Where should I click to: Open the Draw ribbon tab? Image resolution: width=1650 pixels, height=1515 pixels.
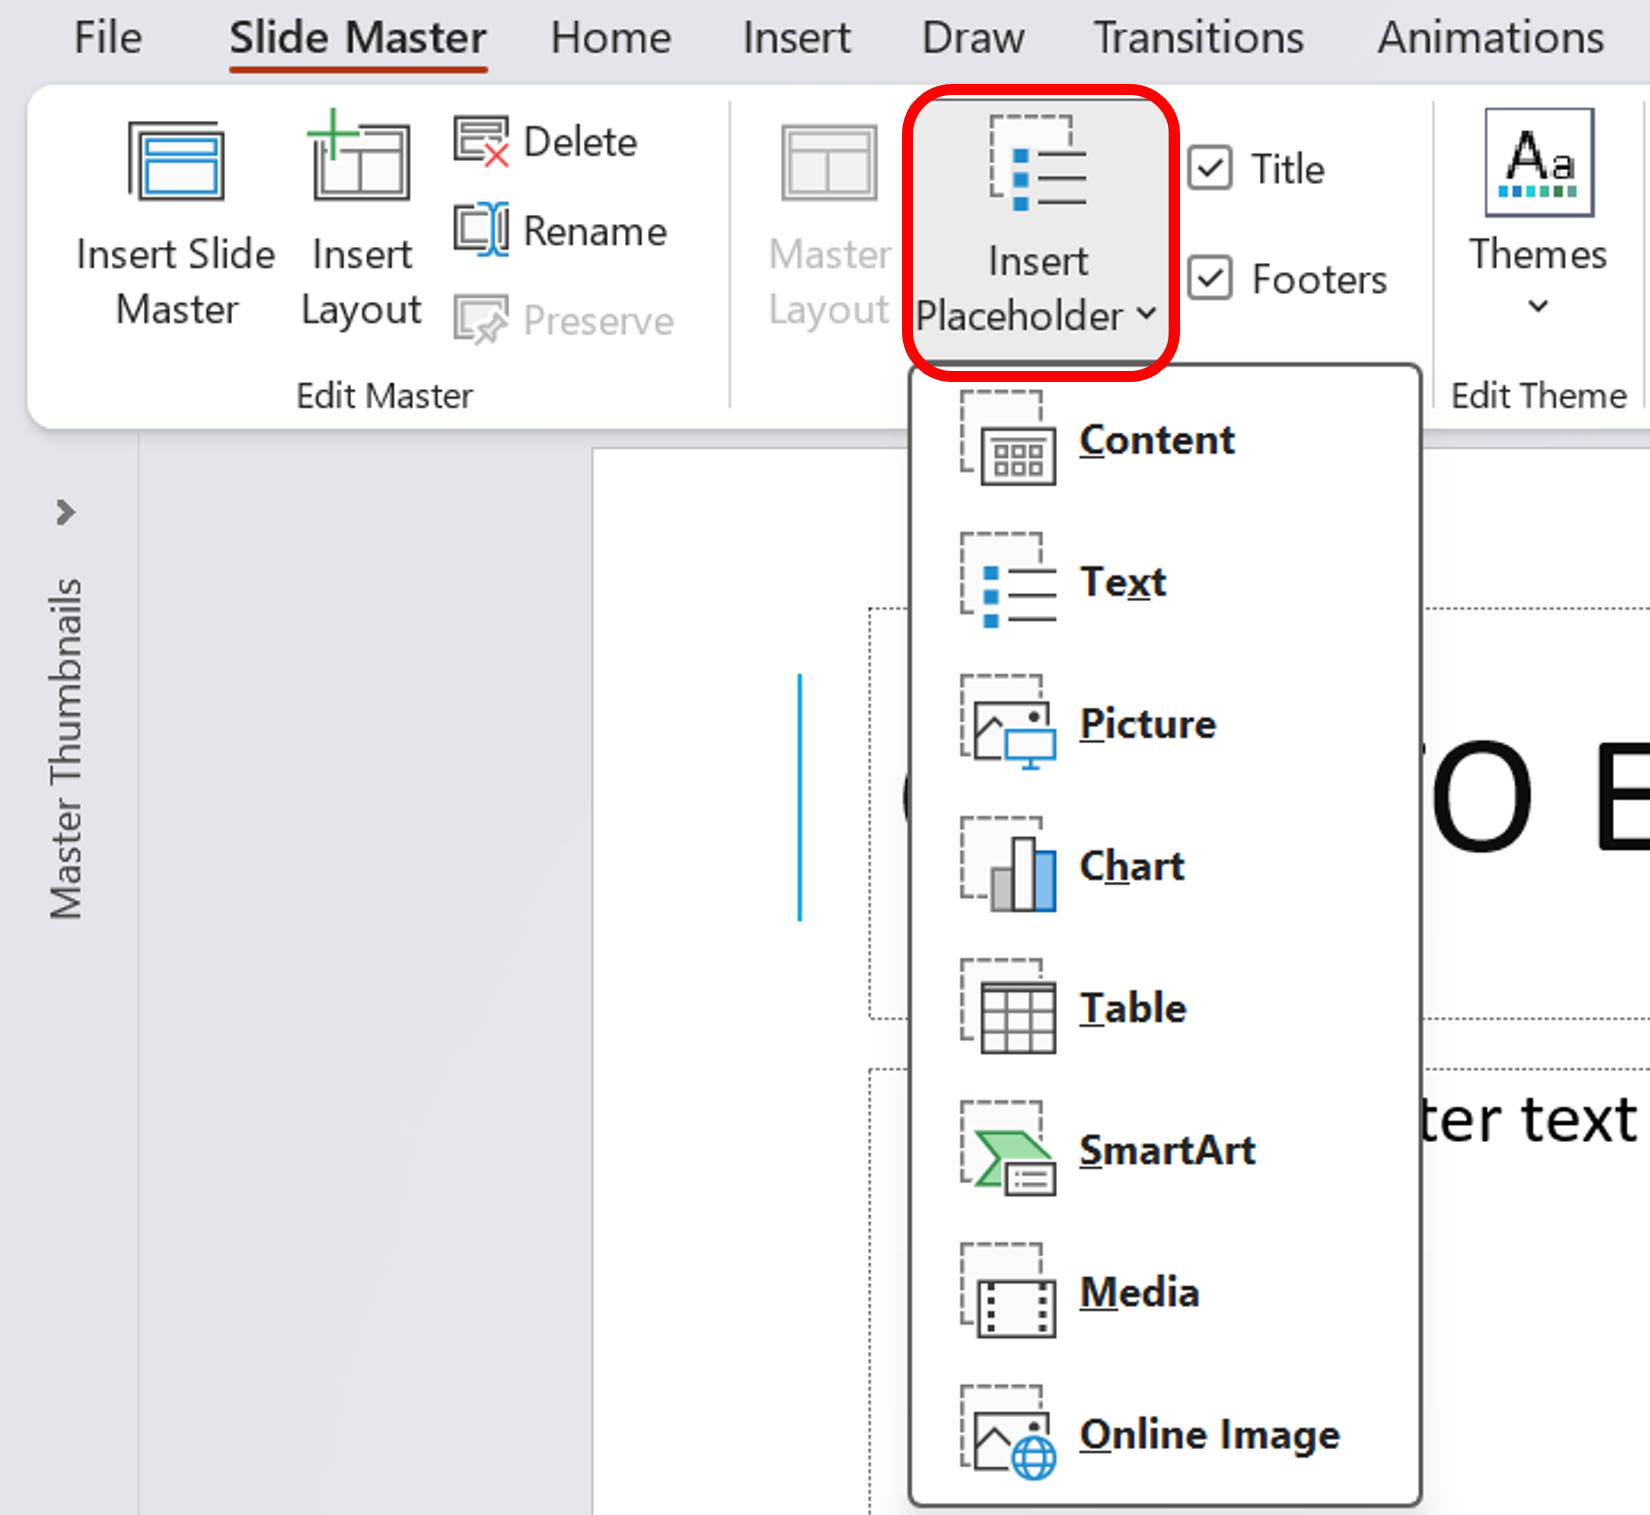click(972, 37)
